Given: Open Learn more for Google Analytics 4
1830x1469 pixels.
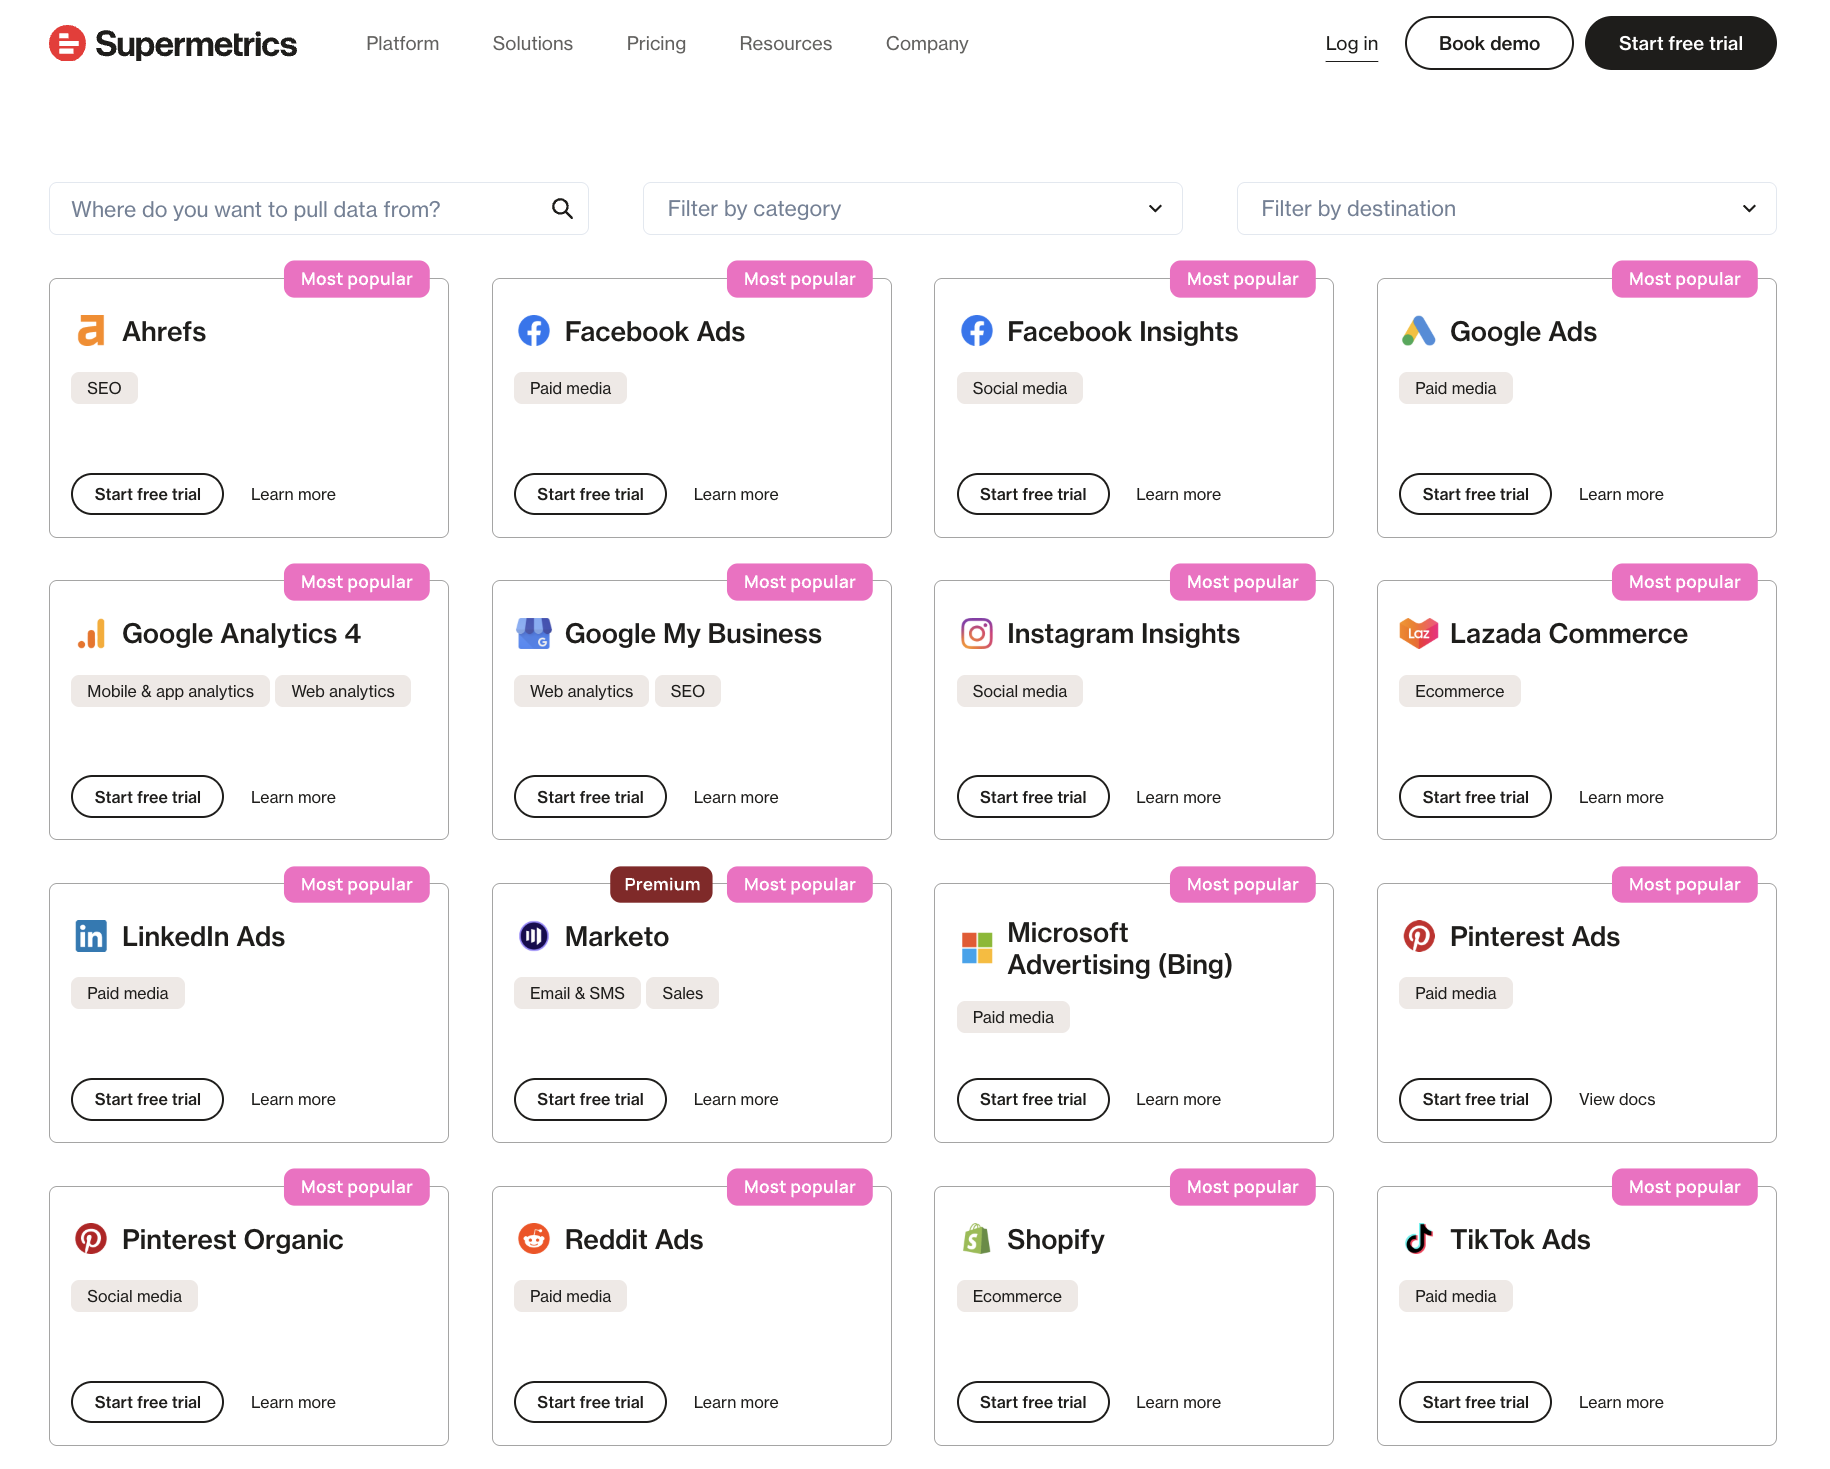Looking at the screenshot, I should click(293, 796).
